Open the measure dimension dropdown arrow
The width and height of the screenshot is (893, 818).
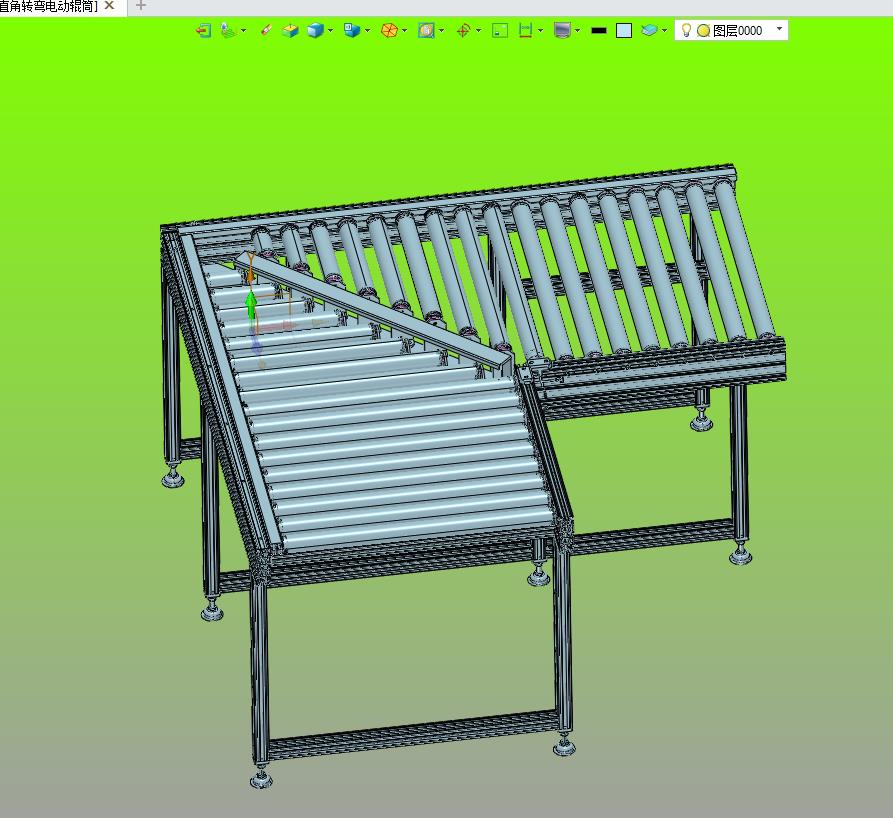coord(540,30)
